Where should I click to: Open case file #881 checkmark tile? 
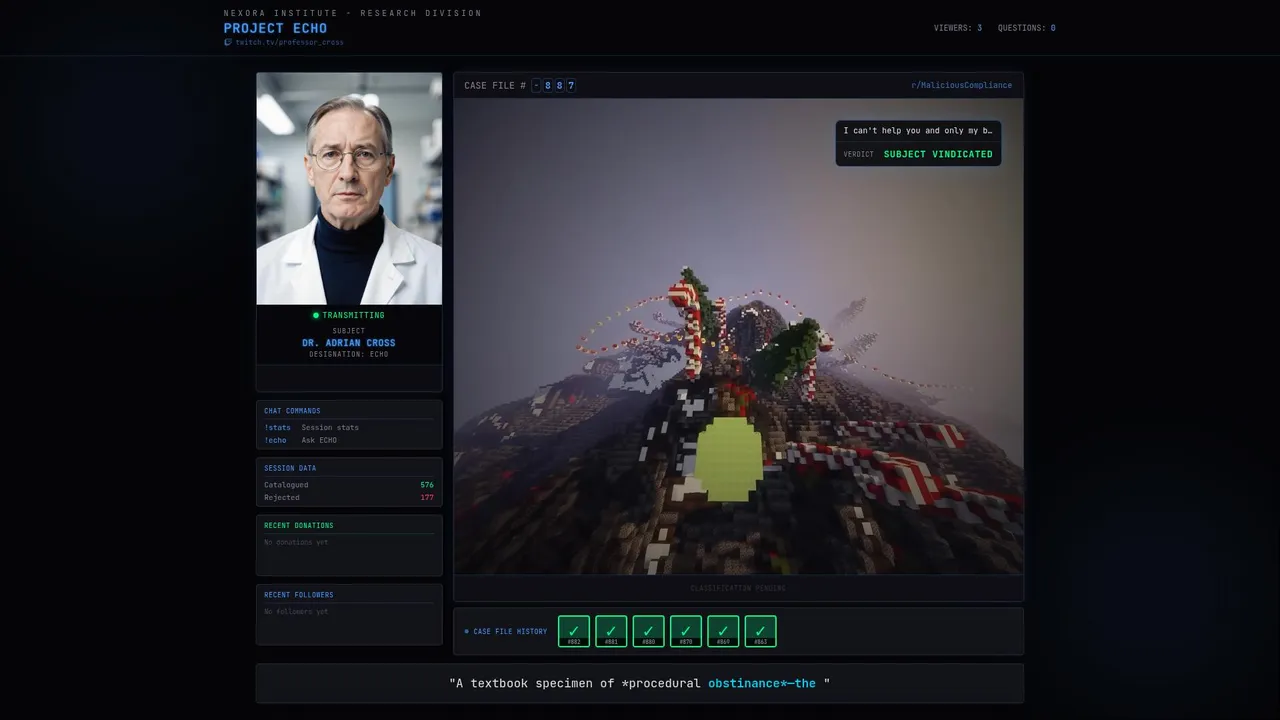(x=611, y=631)
